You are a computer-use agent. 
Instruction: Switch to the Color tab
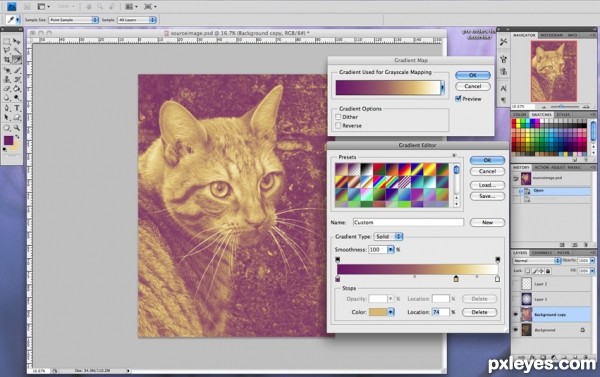point(519,115)
